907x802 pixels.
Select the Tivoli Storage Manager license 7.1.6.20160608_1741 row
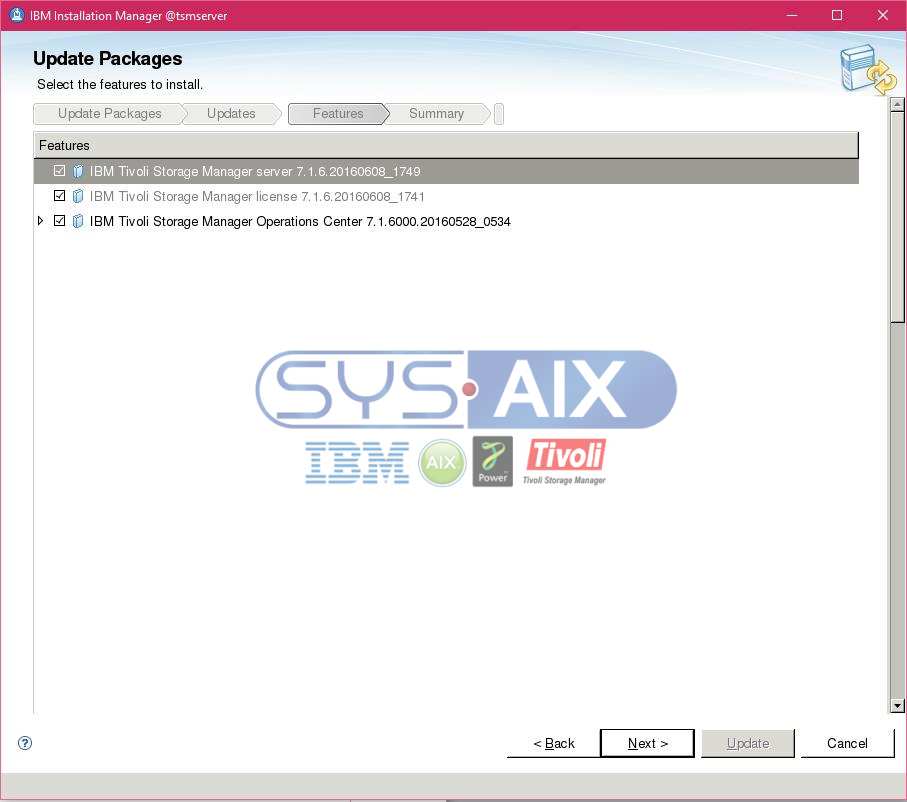[x=446, y=196]
